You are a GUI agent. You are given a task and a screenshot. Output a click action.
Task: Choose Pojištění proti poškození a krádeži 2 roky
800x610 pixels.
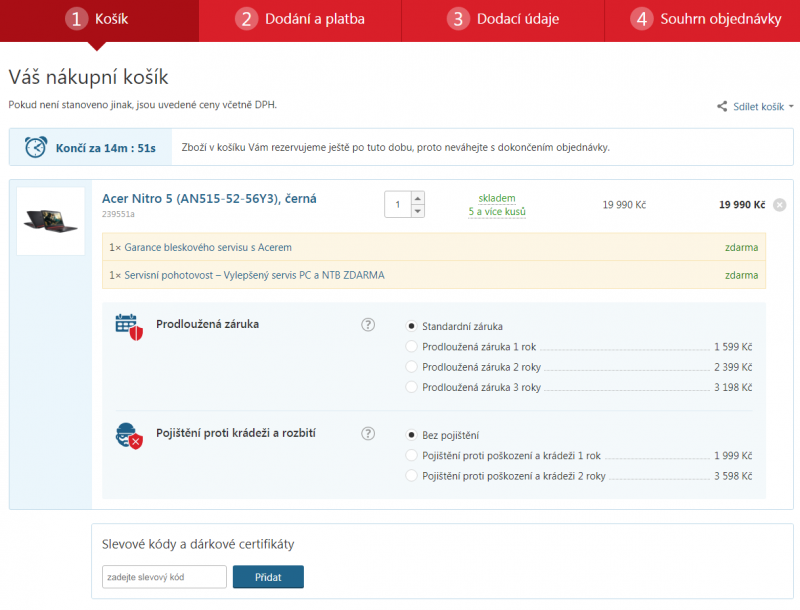411,476
